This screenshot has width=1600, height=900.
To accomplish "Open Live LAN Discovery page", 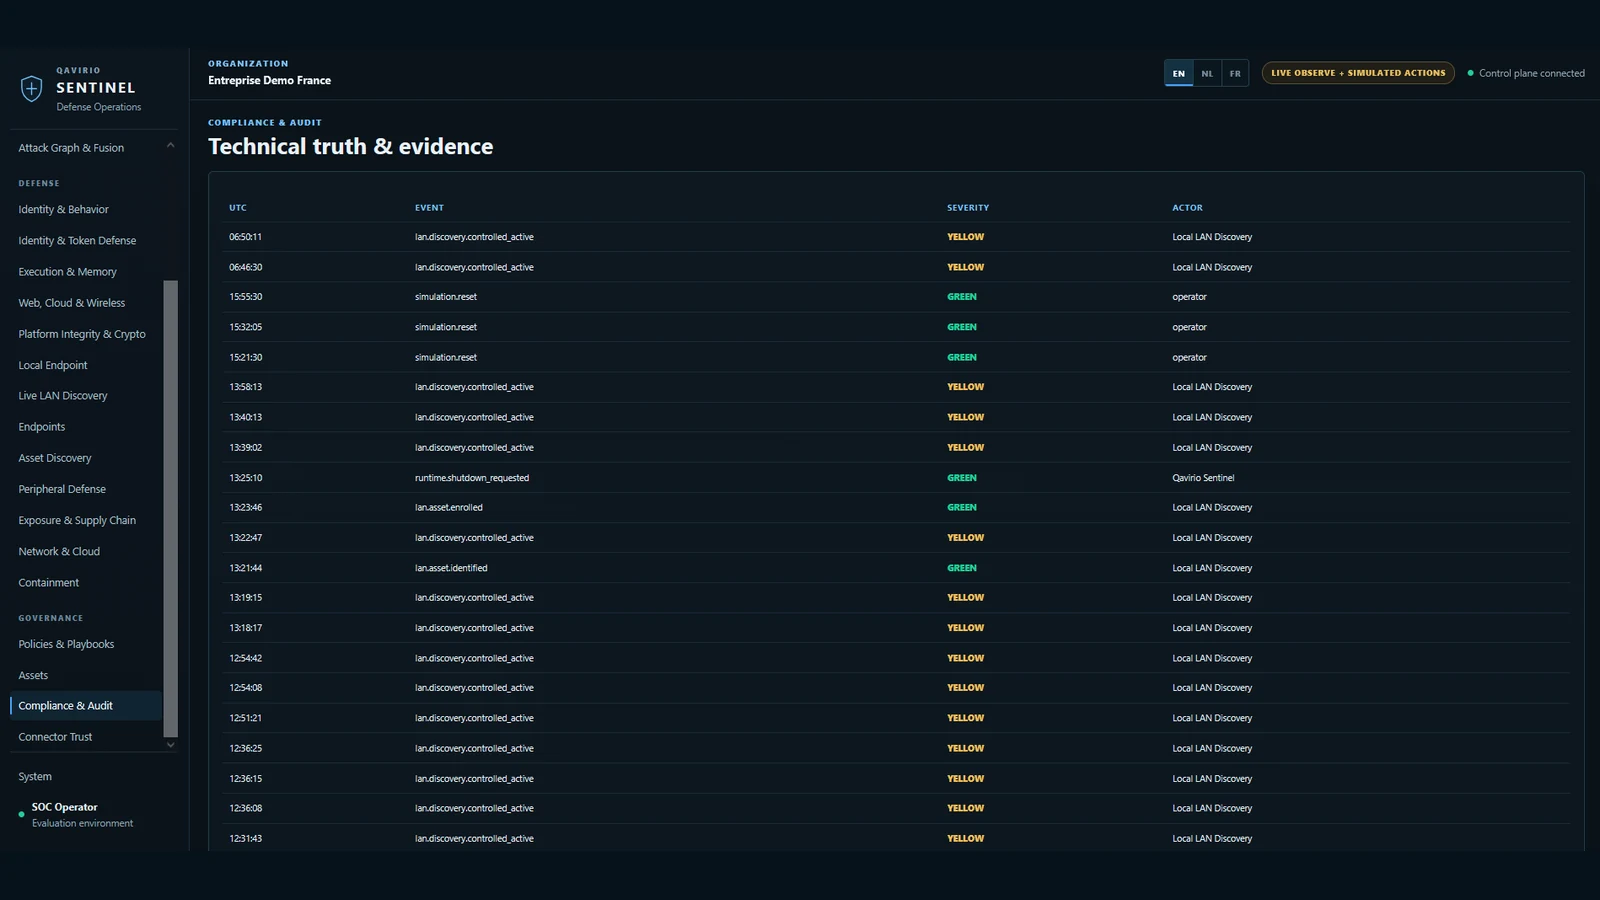I will (x=63, y=396).
